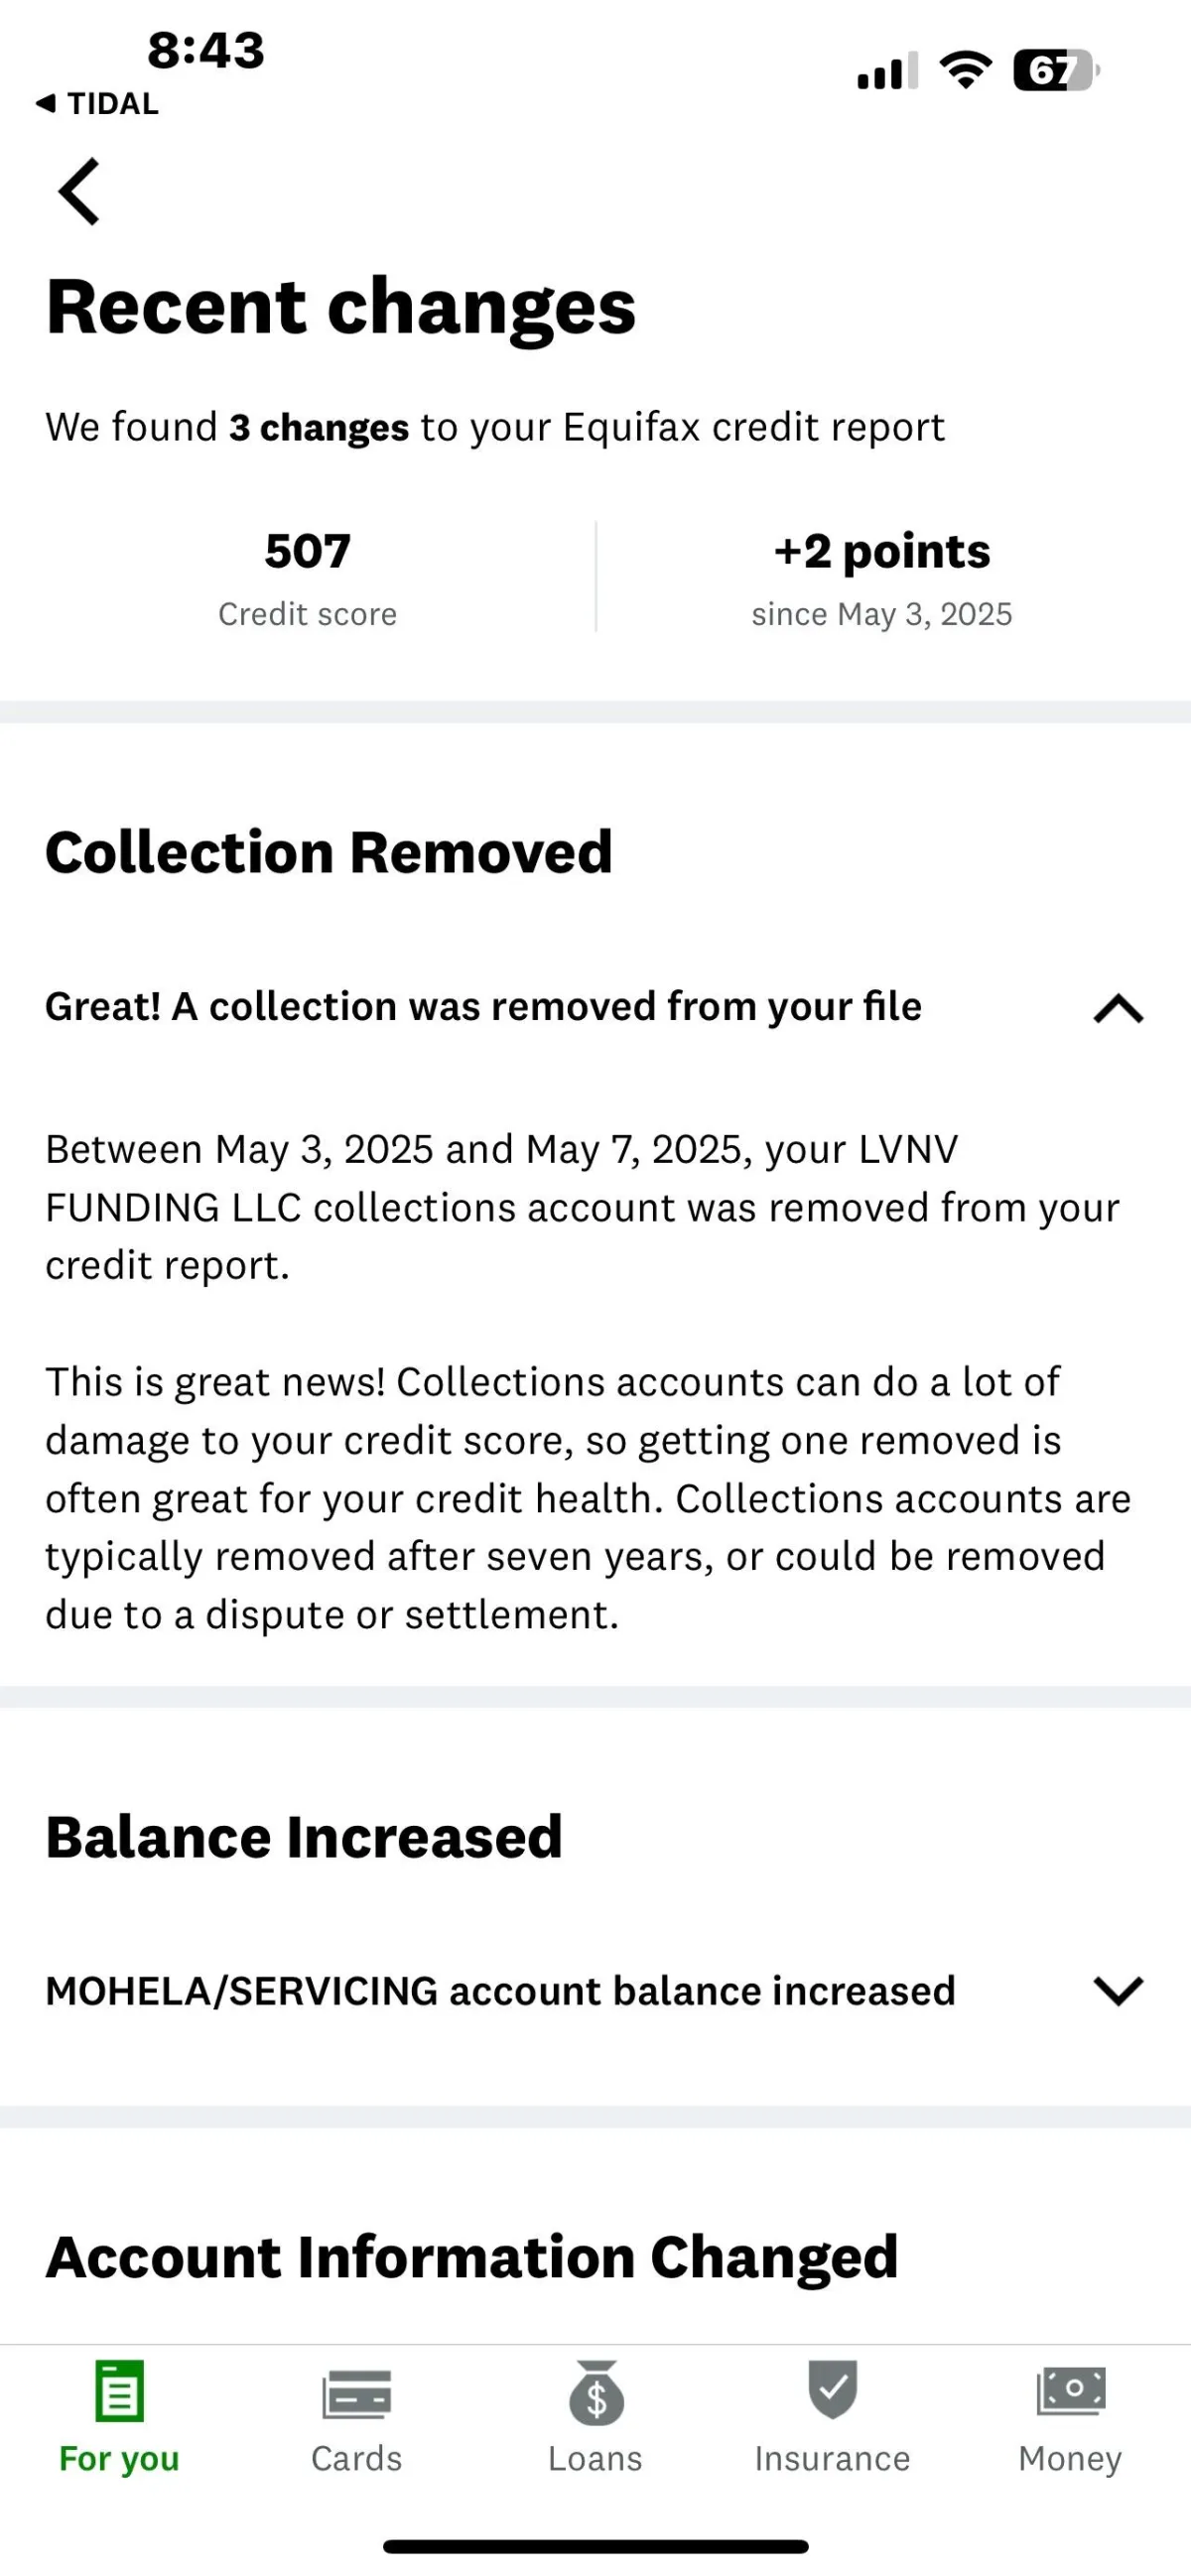The width and height of the screenshot is (1191, 2576).
Task: Expand the MOHELA/SERVICING balance increased chevron
Action: point(1118,1990)
